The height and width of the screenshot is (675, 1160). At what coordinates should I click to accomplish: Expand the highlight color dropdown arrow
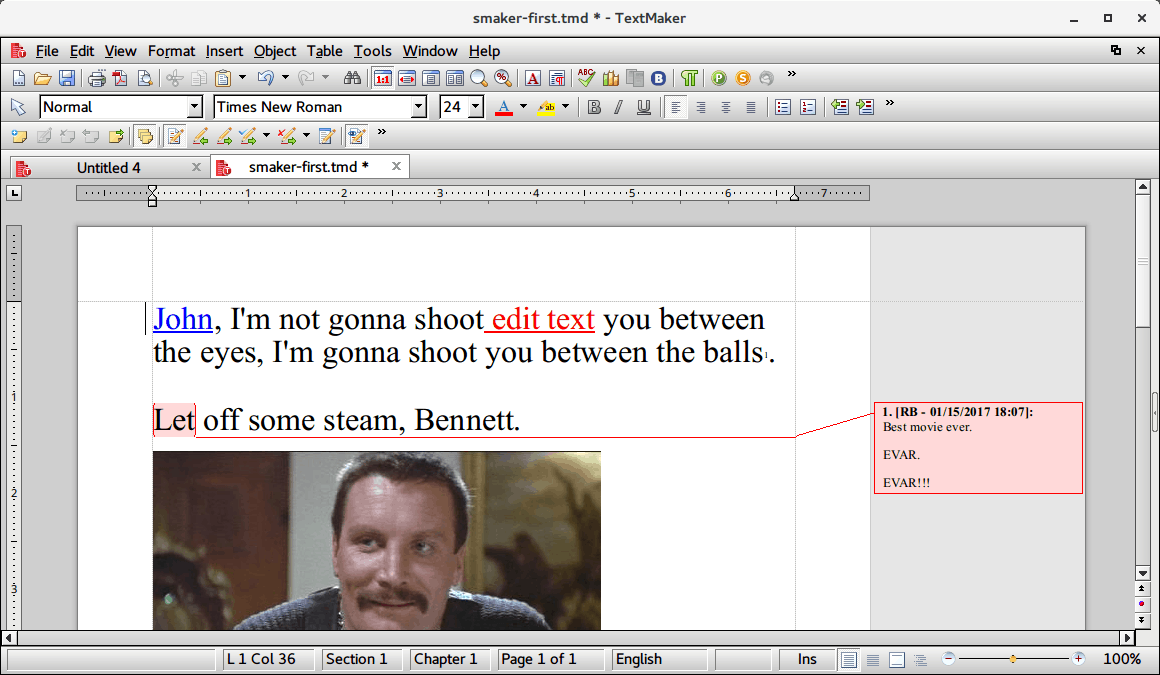(x=566, y=107)
